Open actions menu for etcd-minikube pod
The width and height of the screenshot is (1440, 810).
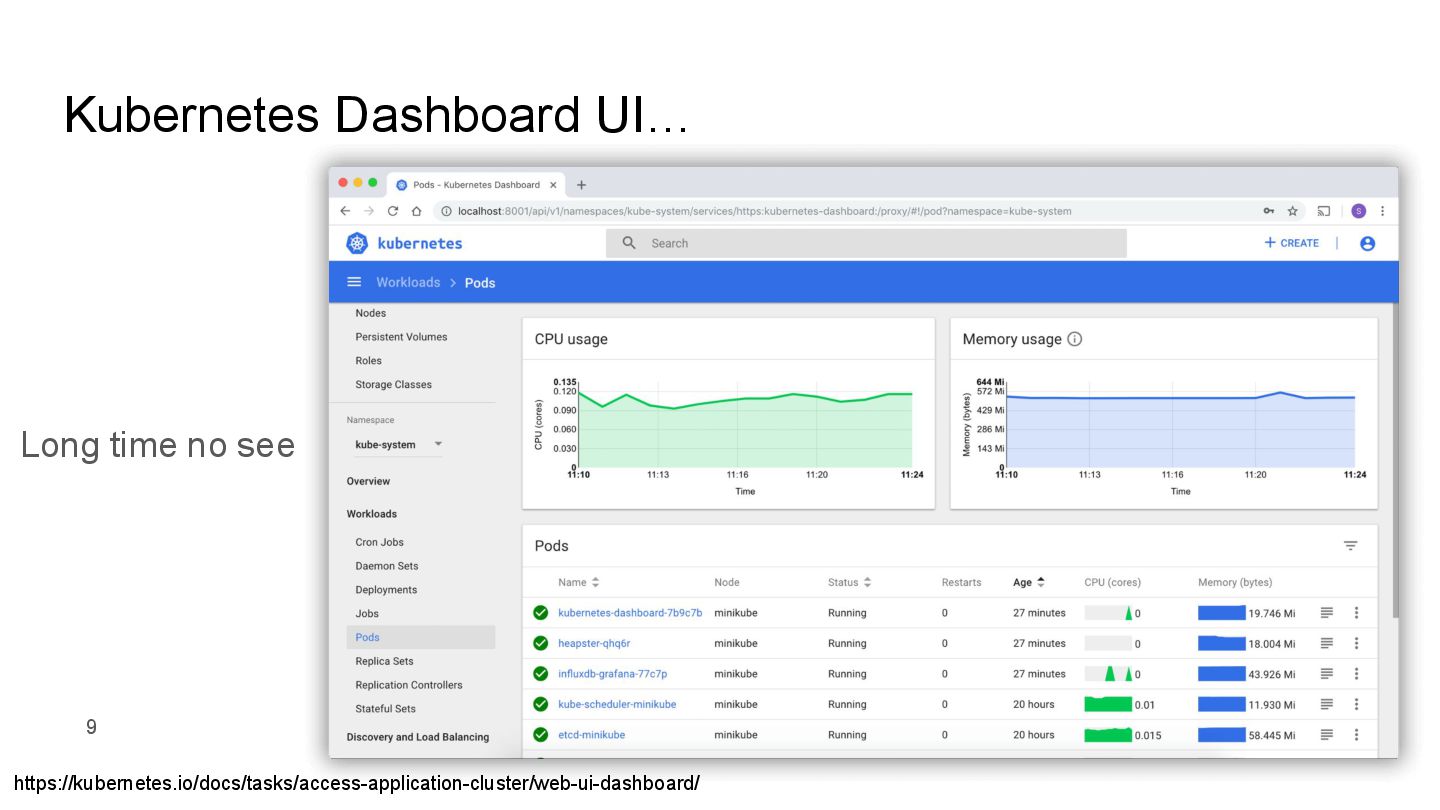tap(1356, 735)
